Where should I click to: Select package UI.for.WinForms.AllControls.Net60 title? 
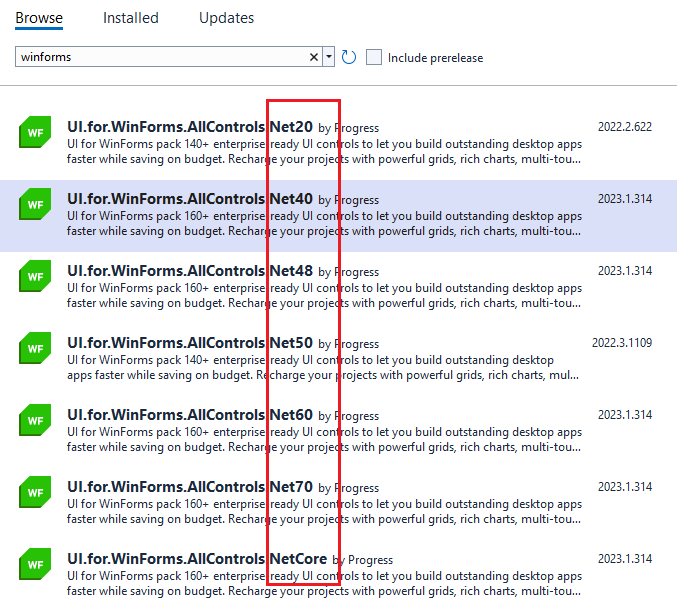coord(190,415)
